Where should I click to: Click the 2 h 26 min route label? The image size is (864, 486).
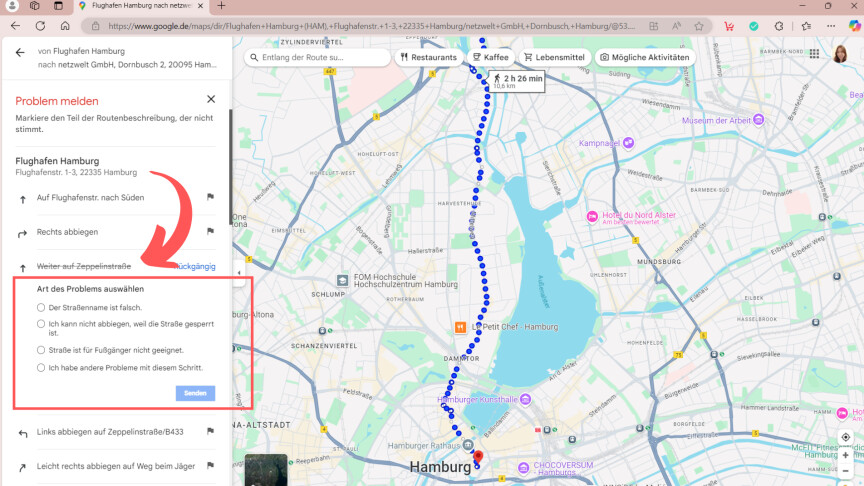click(x=517, y=81)
